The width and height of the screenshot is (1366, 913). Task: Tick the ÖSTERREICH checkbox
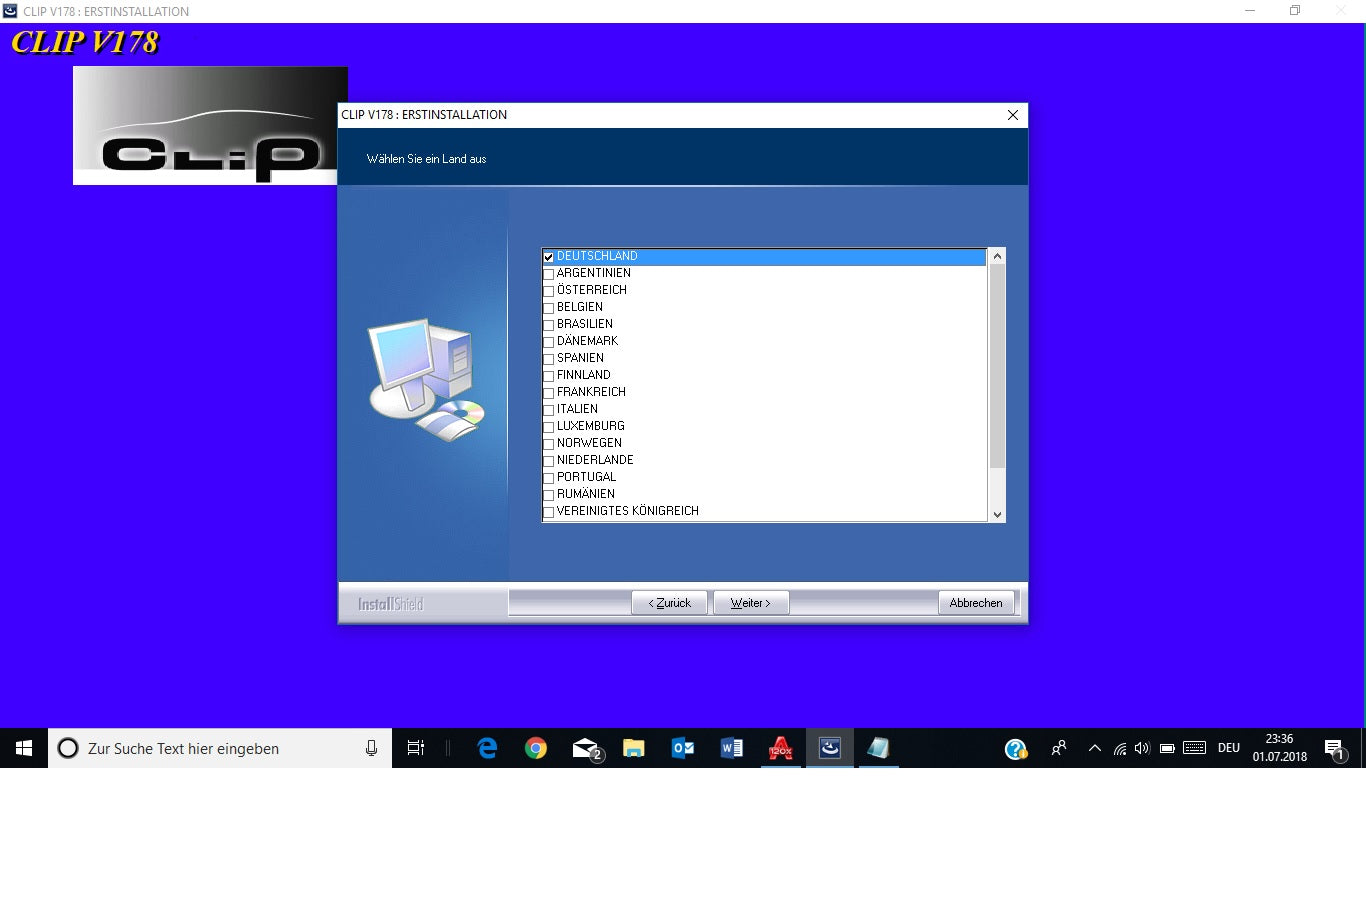click(x=548, y=291)
